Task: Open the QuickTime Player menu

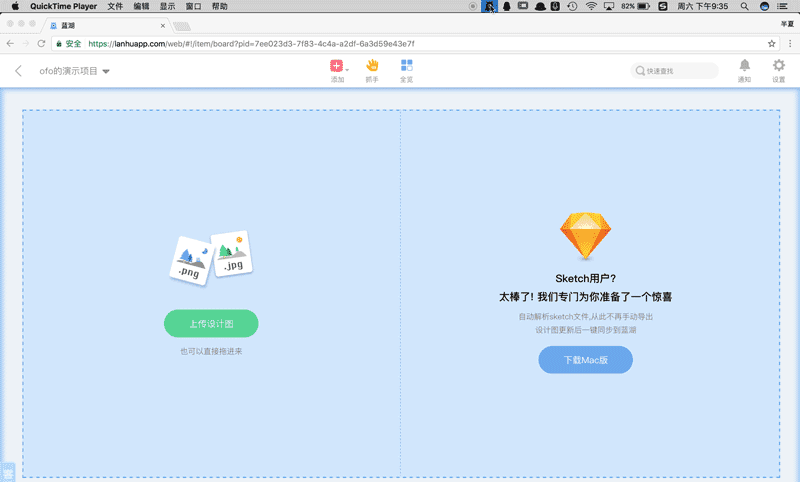Action: tap(63, 6)
